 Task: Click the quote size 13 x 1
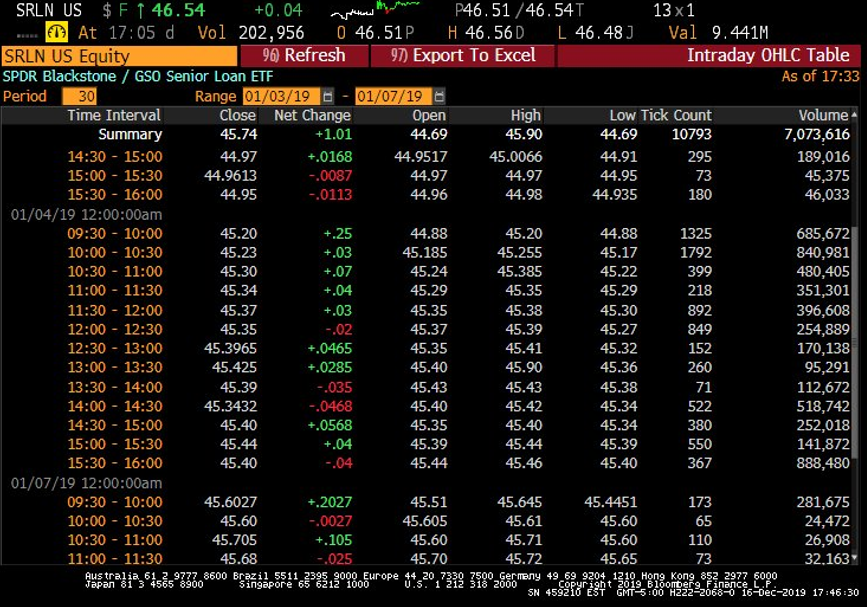673,10
